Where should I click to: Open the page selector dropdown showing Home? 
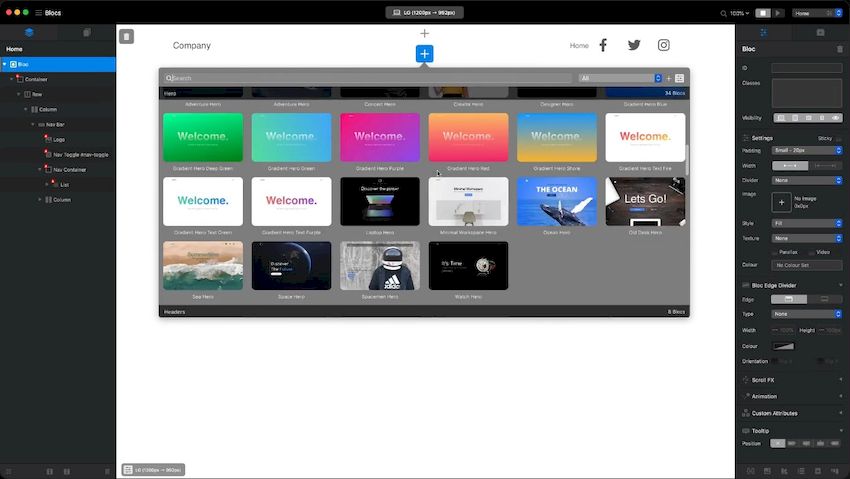(817, 12)
